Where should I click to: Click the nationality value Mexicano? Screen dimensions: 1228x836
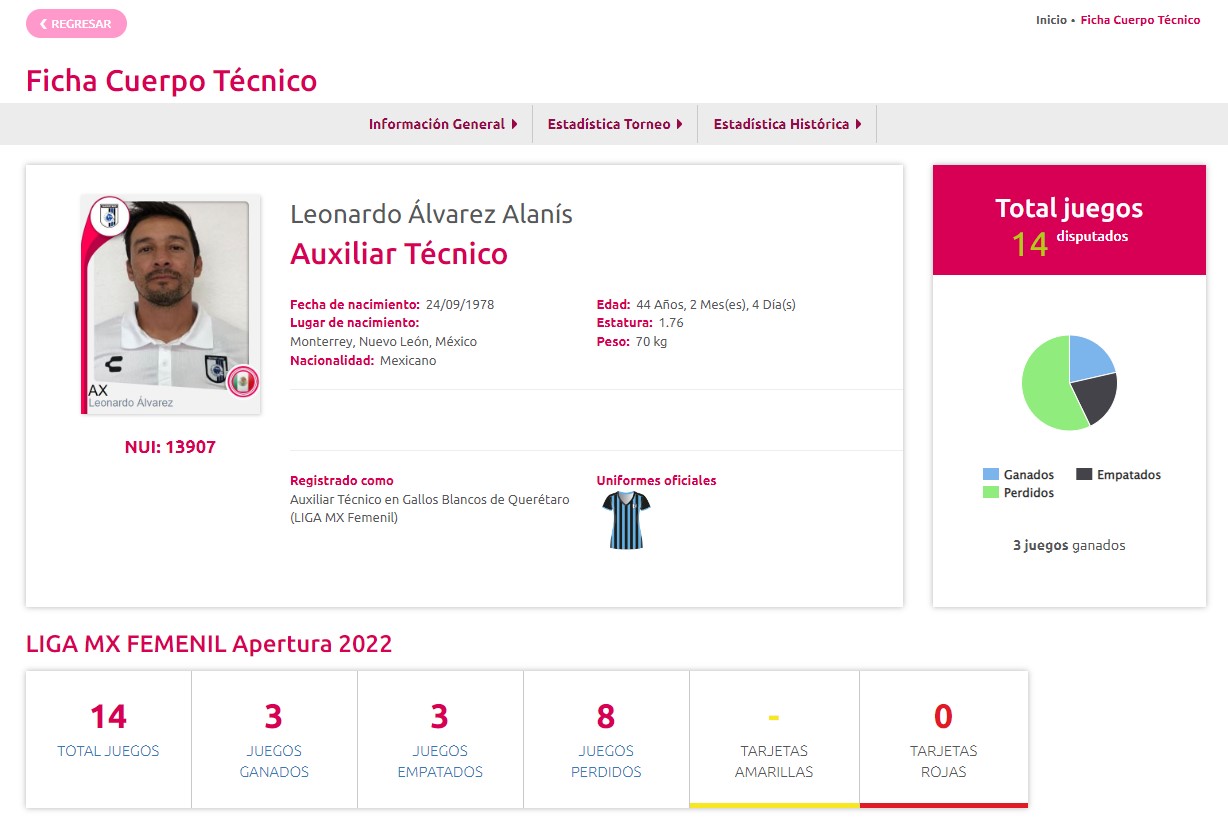408,361
